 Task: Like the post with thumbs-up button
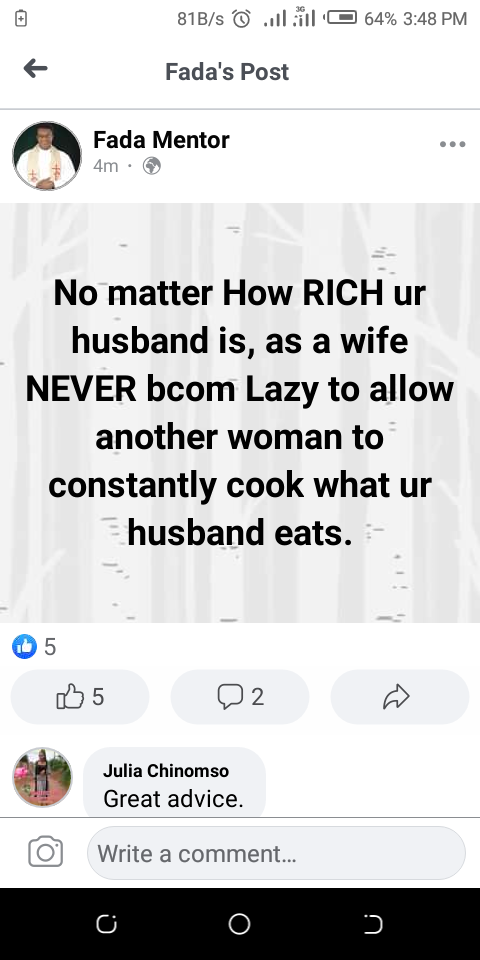click(80, 697)
